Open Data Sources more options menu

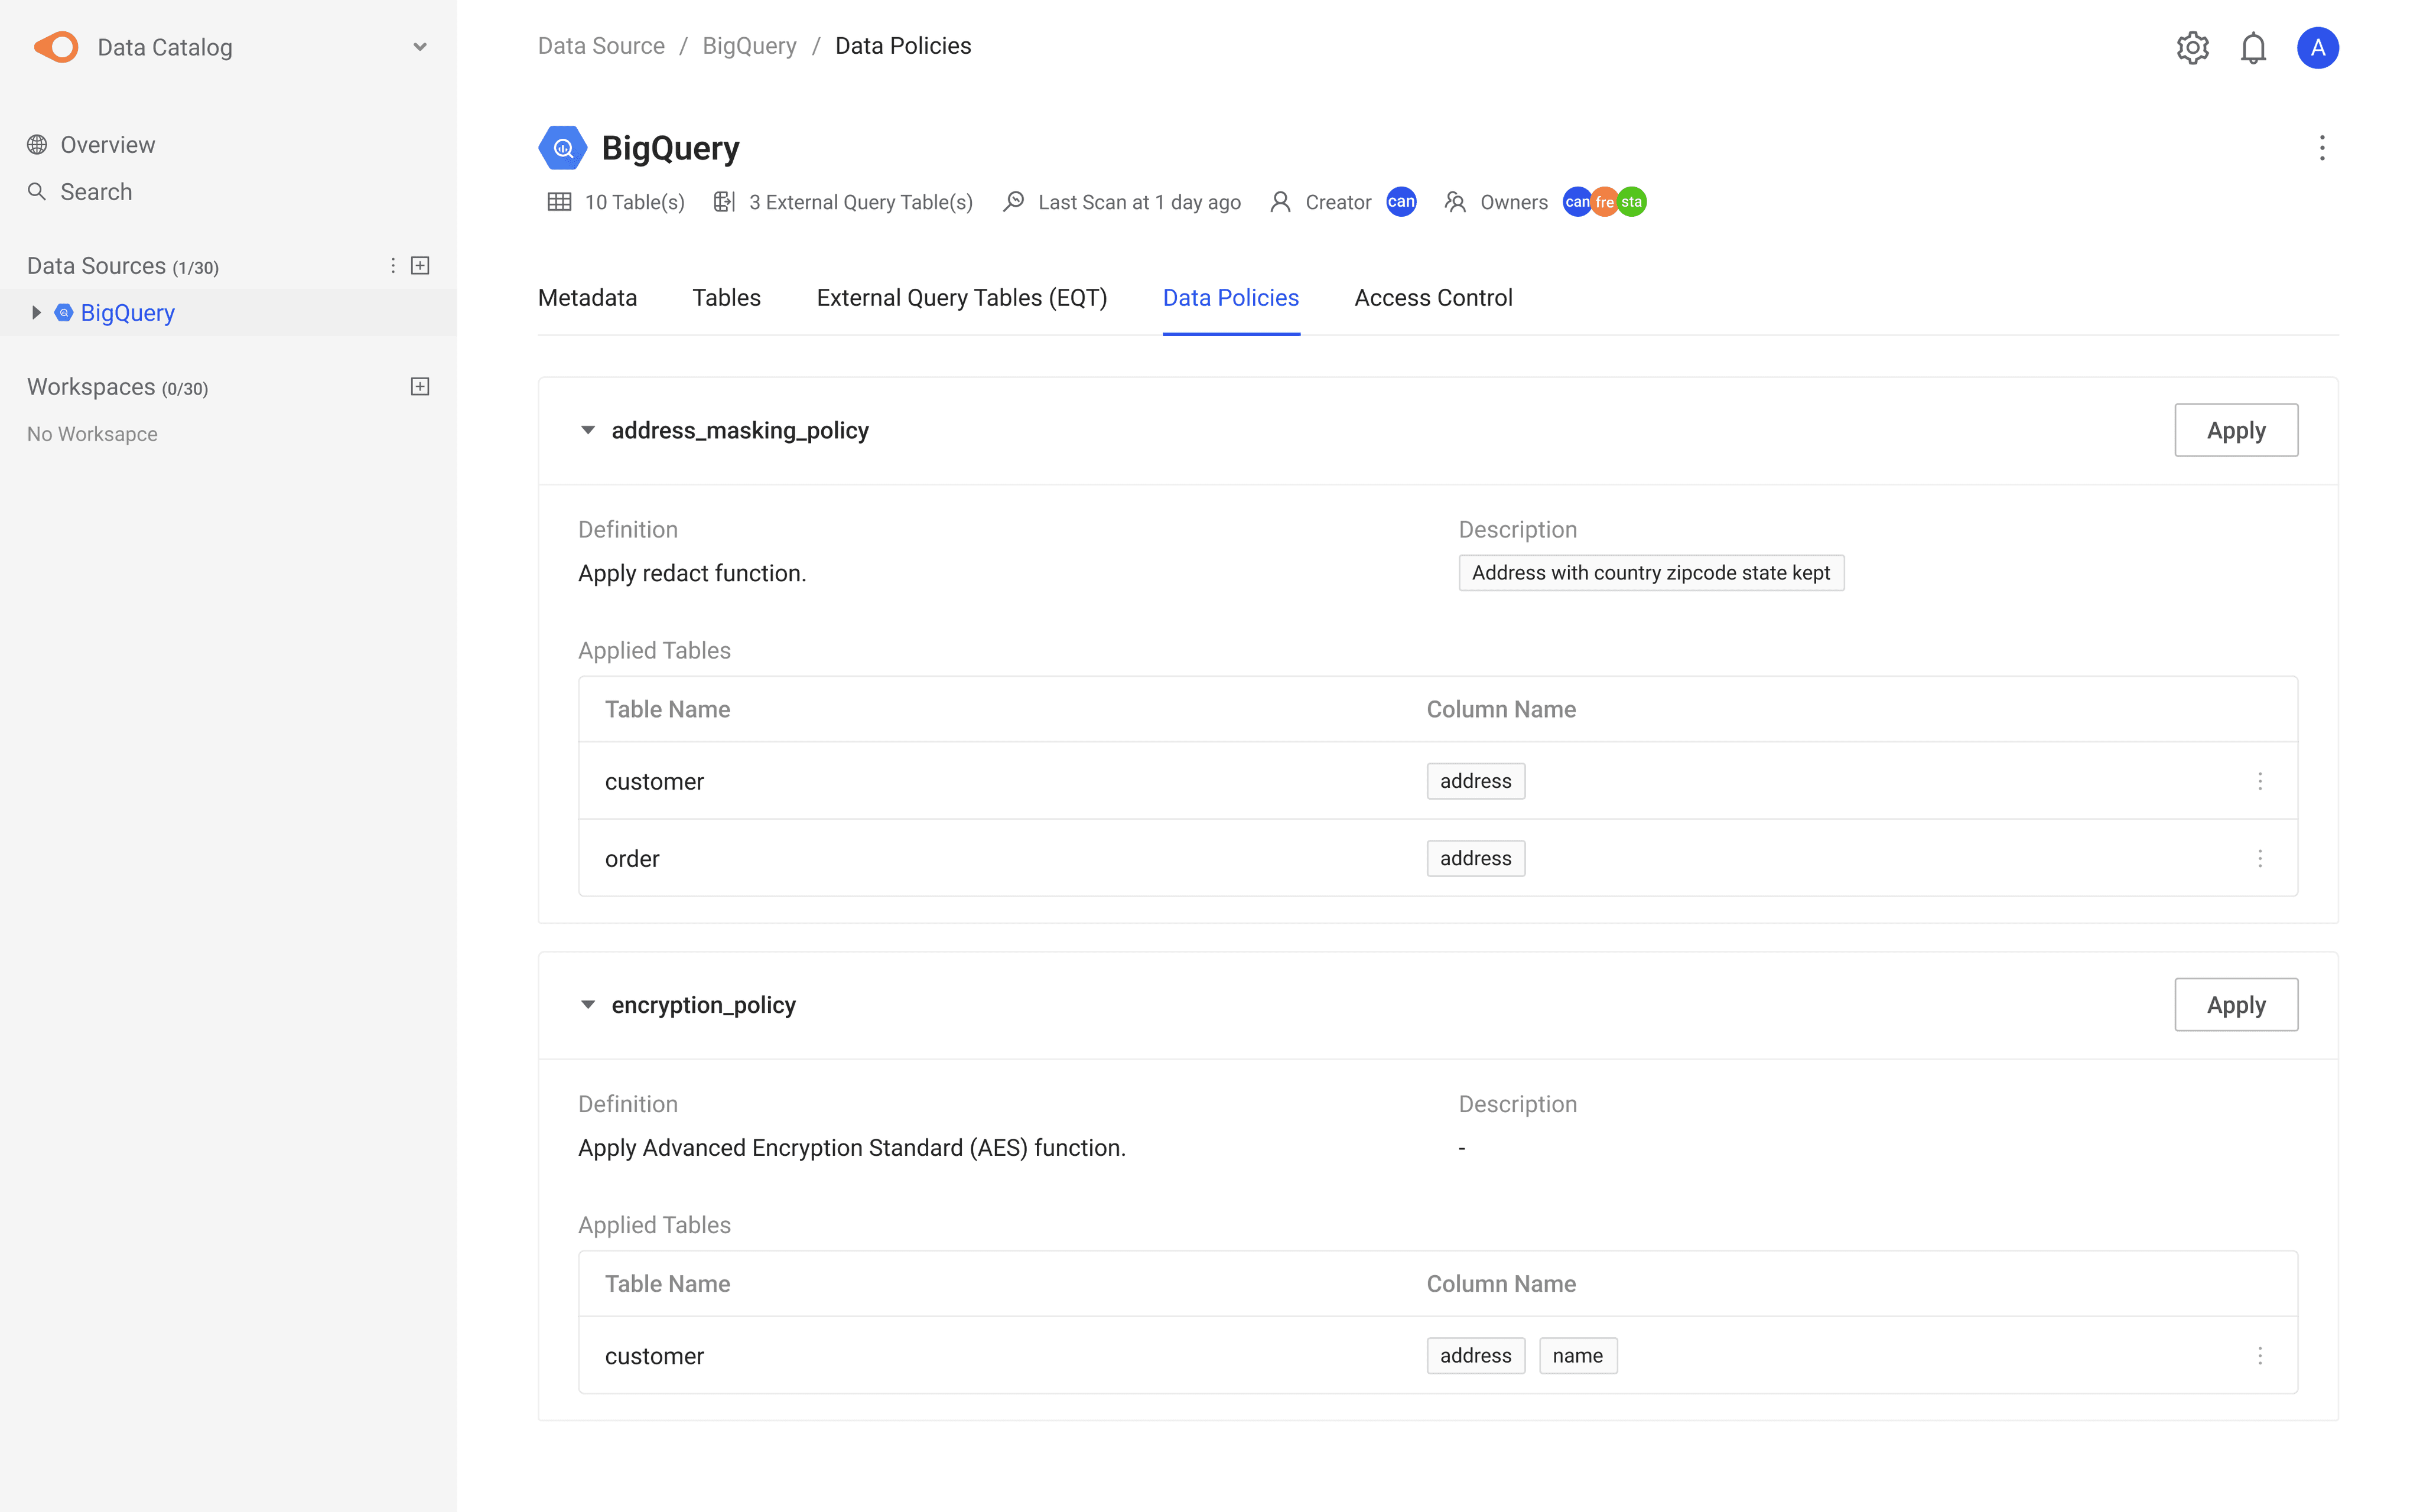(x=393, y=265)
